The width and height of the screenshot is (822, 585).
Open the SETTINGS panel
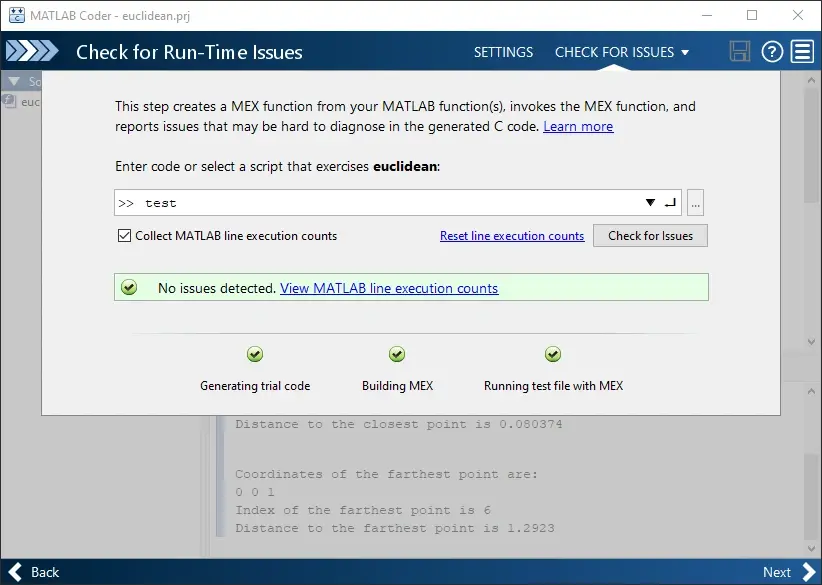tap(503, 52)
